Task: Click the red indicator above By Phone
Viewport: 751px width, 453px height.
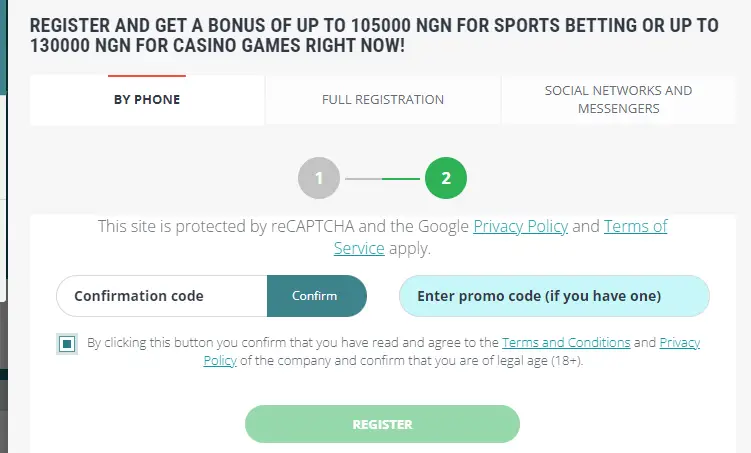Action: 147,76
